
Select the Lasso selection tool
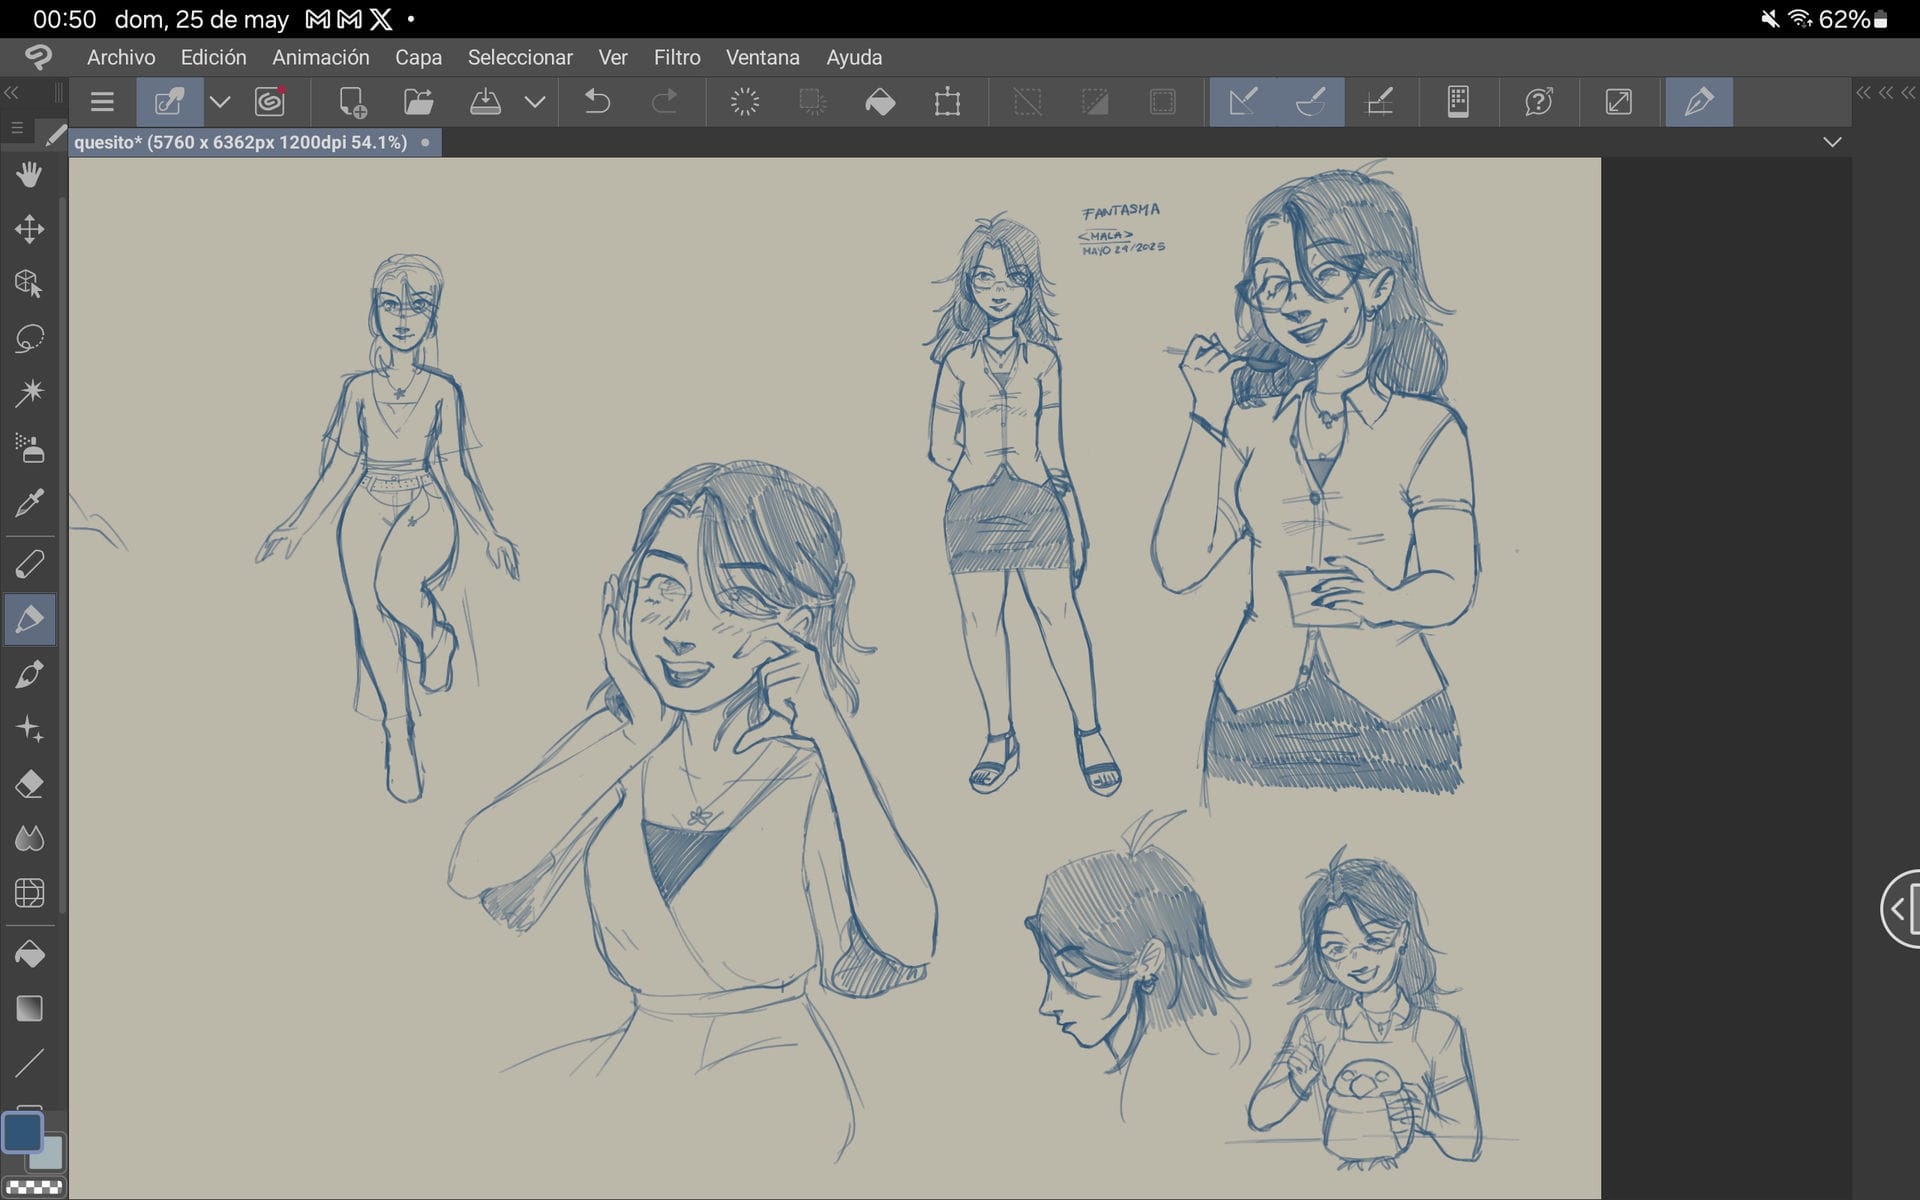coord(29,338)
